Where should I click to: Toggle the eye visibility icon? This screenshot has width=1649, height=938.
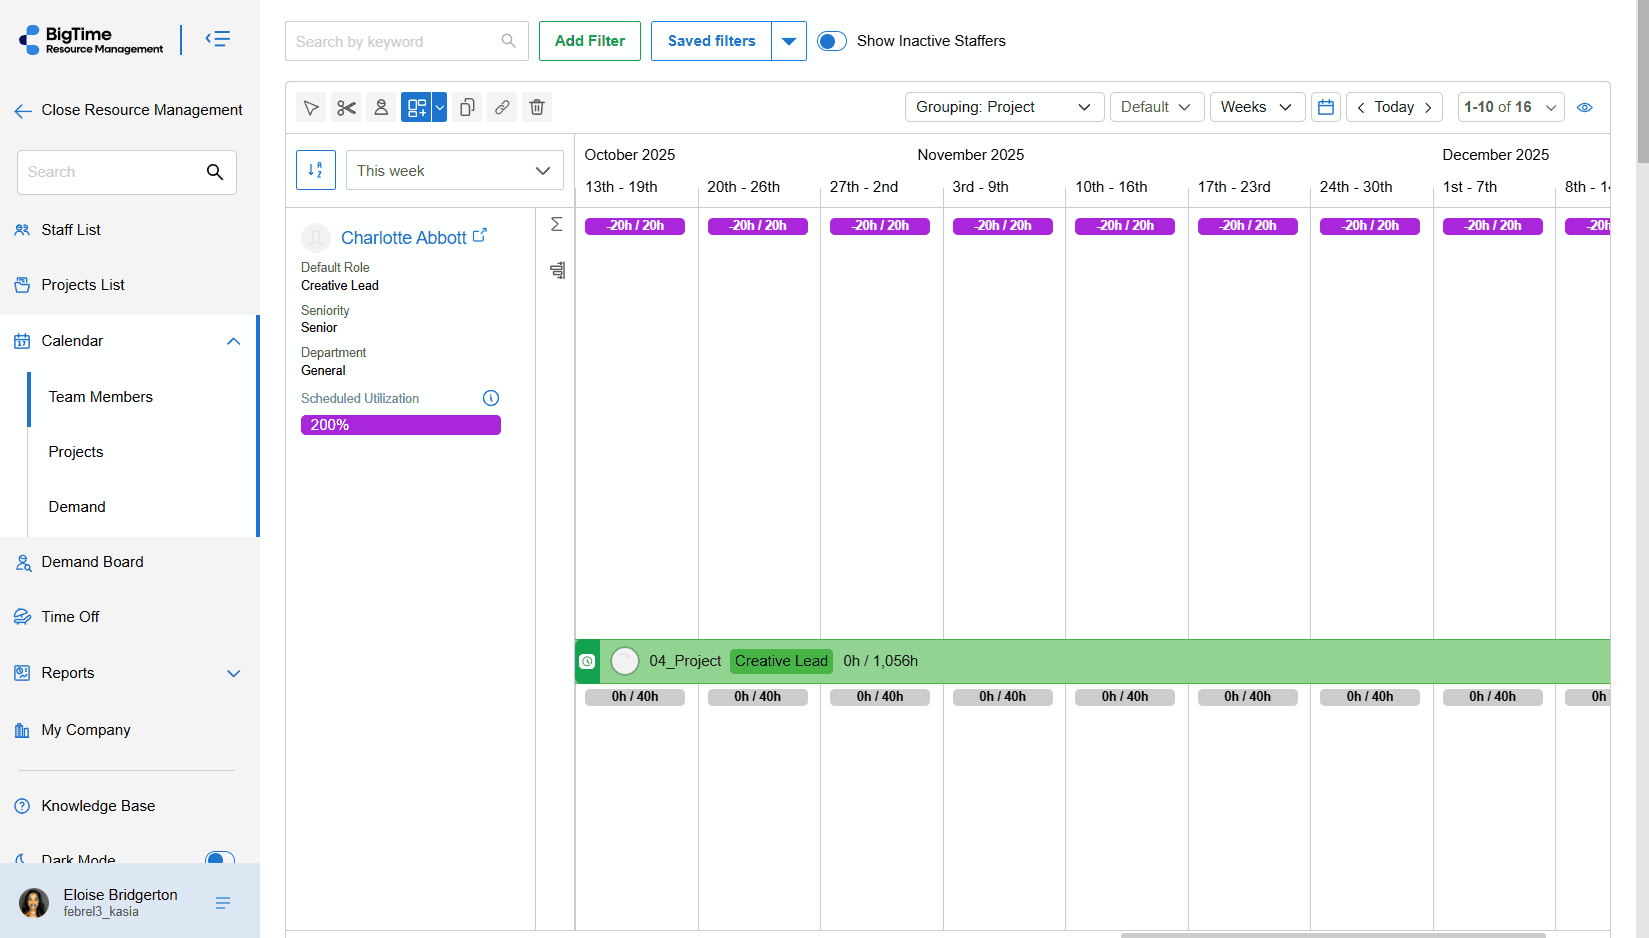pos(1585,107)
